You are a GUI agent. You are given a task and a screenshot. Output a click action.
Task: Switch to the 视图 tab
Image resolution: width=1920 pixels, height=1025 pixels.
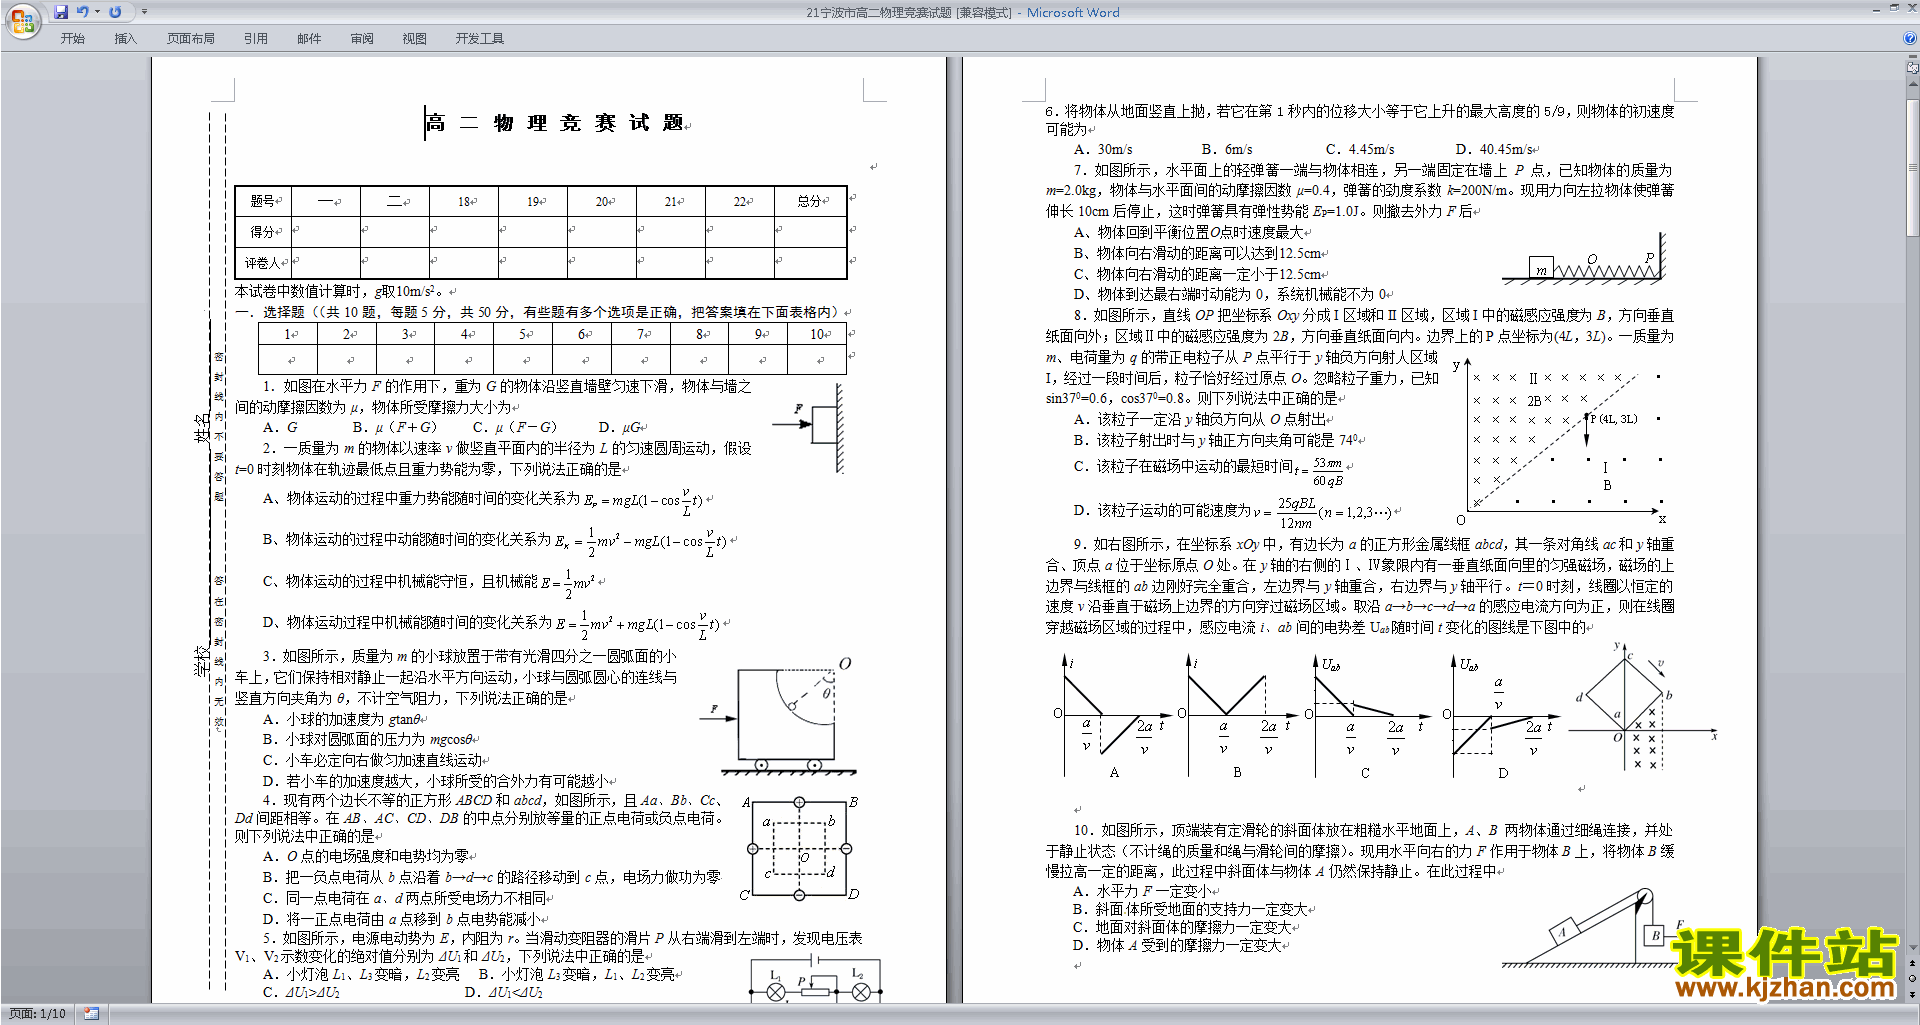click(414, 39)
